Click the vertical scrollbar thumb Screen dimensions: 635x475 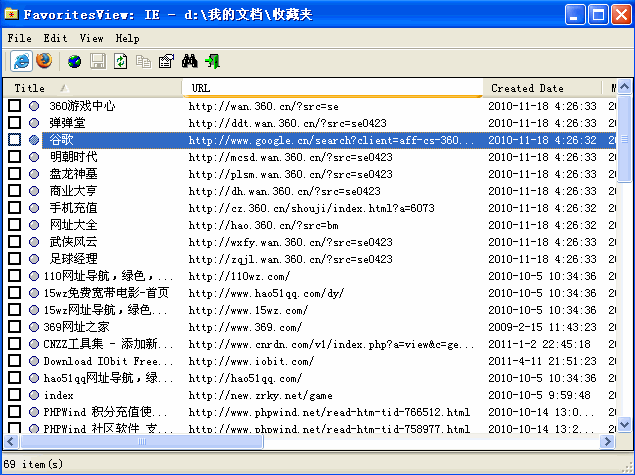point(624,139)
